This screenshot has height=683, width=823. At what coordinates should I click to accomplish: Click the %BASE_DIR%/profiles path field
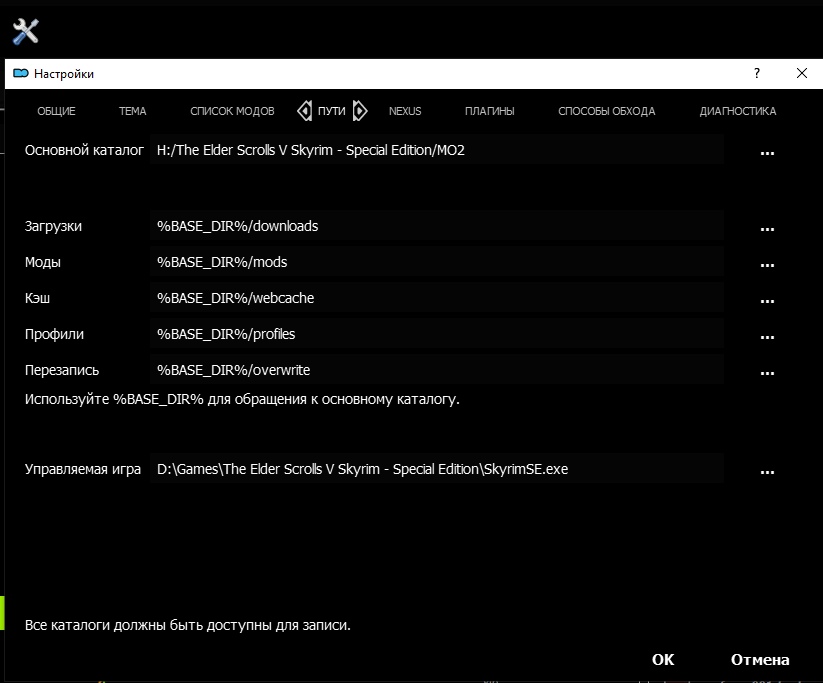(437, 334)
